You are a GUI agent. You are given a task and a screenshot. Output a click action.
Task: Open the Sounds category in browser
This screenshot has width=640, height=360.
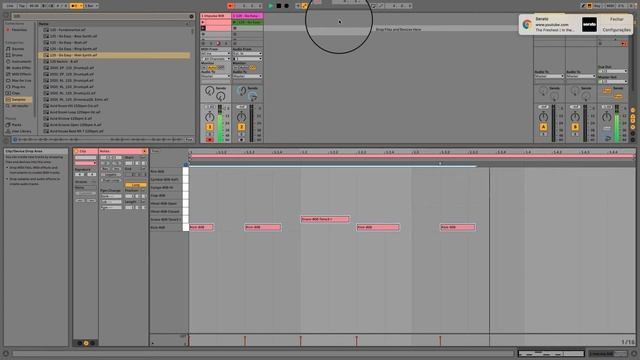[x=18, y=49]
